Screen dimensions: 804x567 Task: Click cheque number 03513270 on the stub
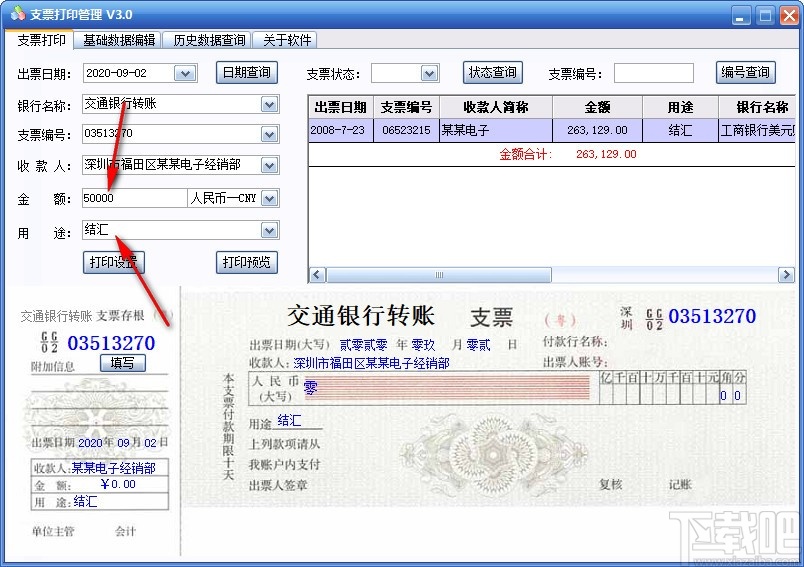(111, 343)
